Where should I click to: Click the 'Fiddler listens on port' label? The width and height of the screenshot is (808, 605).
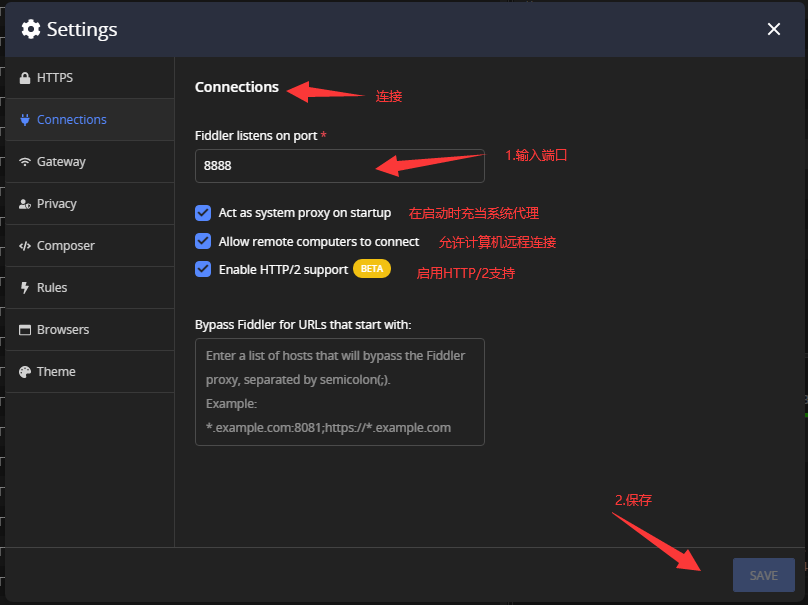click(256, 136)
